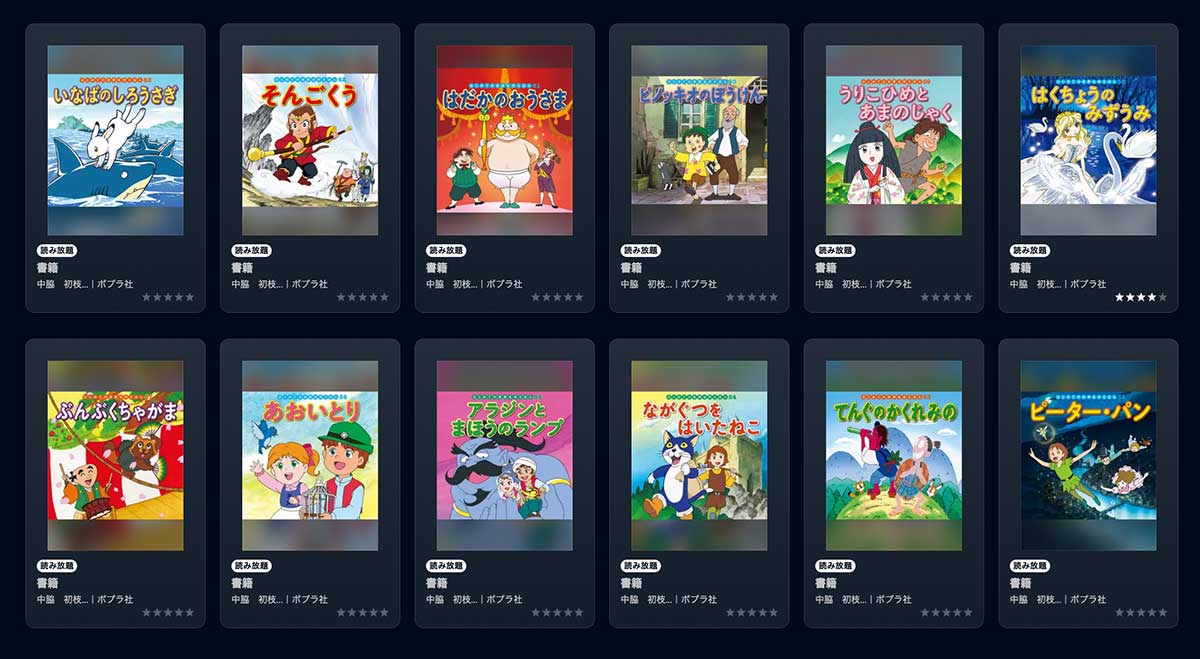The image size is (1200, 659).
Task: Rate そんごくう using its star row
Action: (x=363, y=297)
